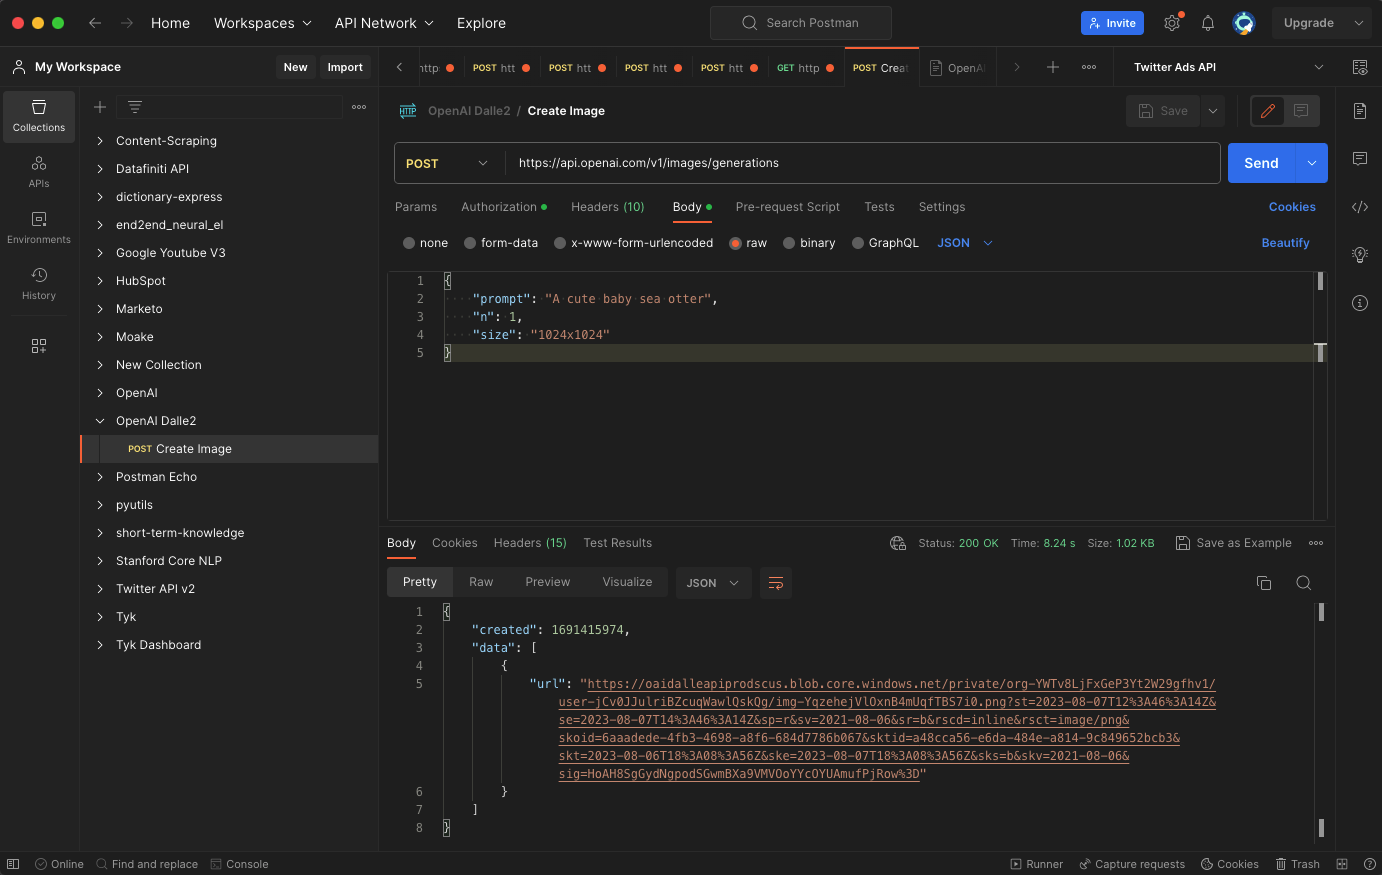This screenshot has width=1382, height=875.
Task: Open the APIs sidebar panel
Action: click(x=39, y=172)
